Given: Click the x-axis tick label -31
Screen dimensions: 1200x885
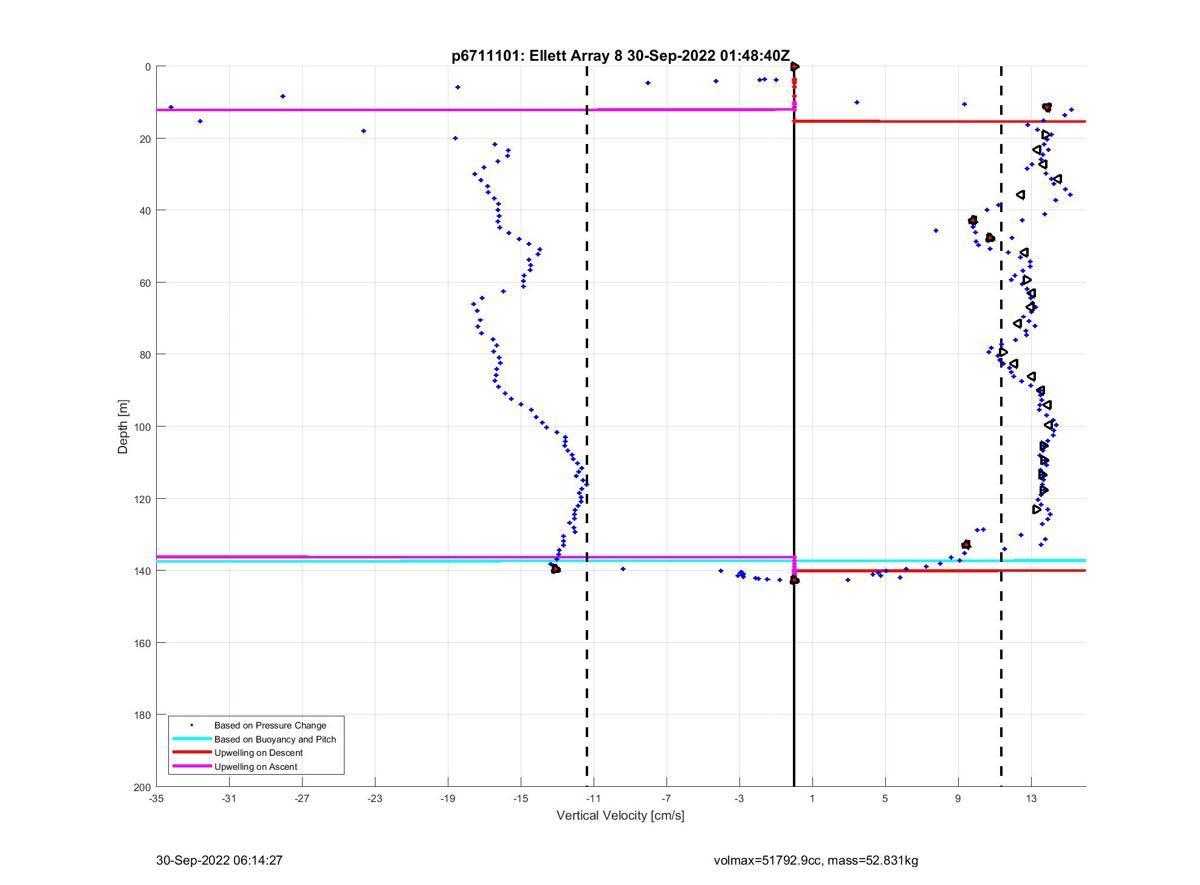Looking at the screenshot, I should 229,798.
